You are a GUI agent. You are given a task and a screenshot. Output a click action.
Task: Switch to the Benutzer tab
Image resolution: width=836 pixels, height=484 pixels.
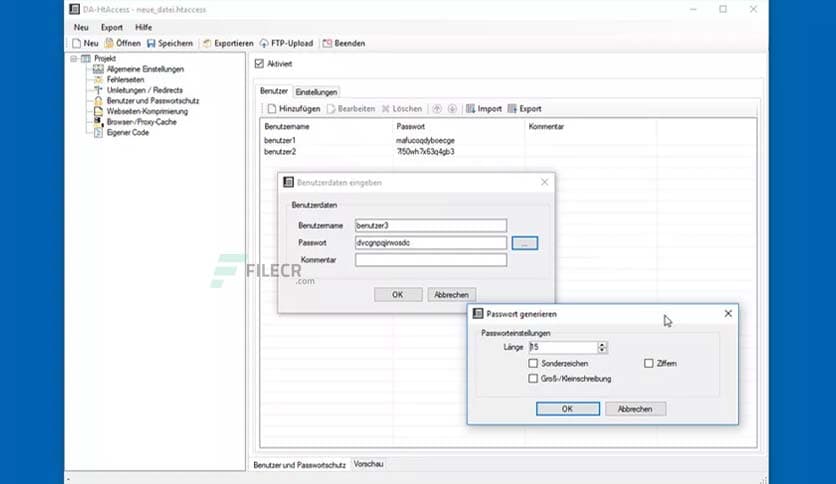point(274,91)
